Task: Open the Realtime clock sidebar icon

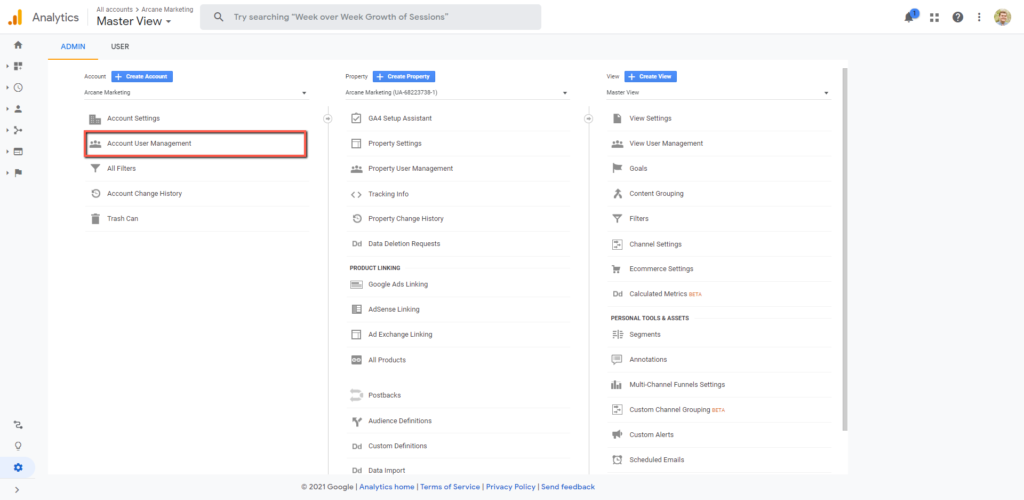Action: click(18, 87)
